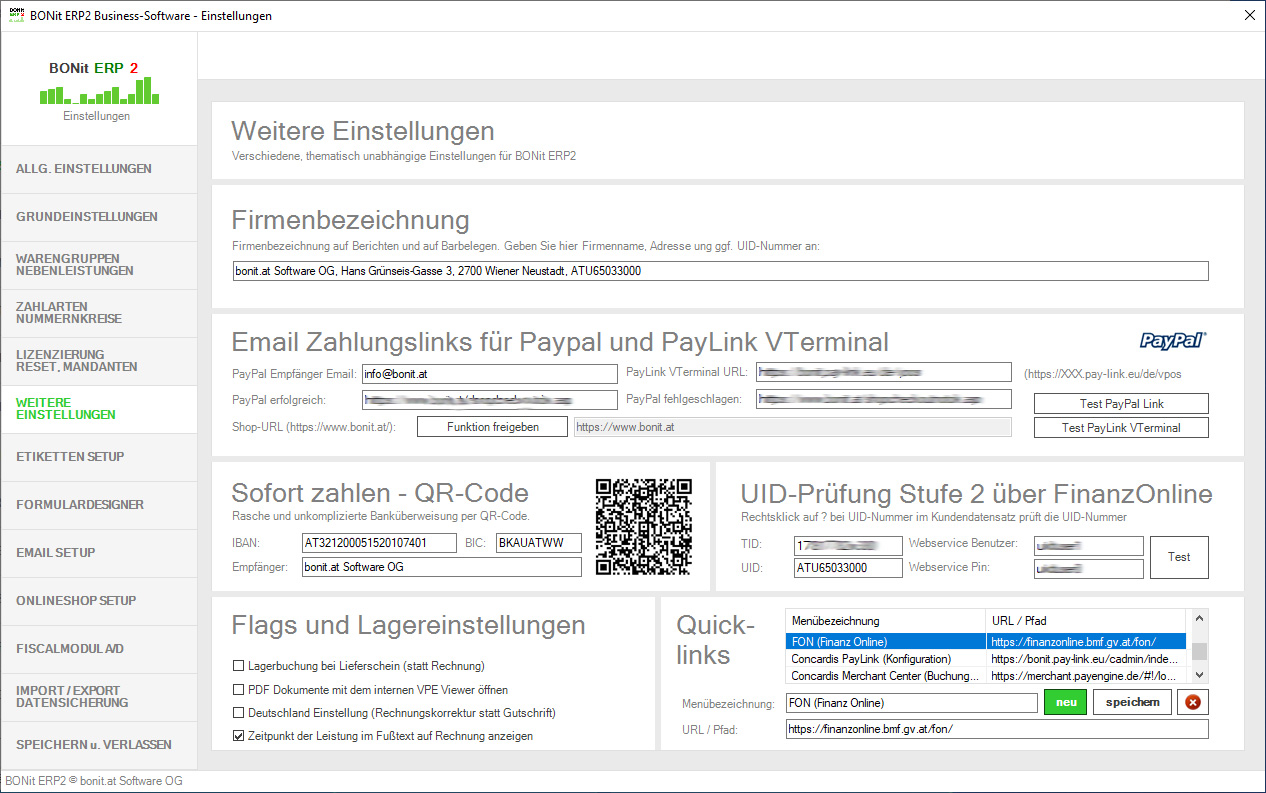Click the https://merchant.payengine.de URL cell
1266x793 pixels.
point(1087,676)
